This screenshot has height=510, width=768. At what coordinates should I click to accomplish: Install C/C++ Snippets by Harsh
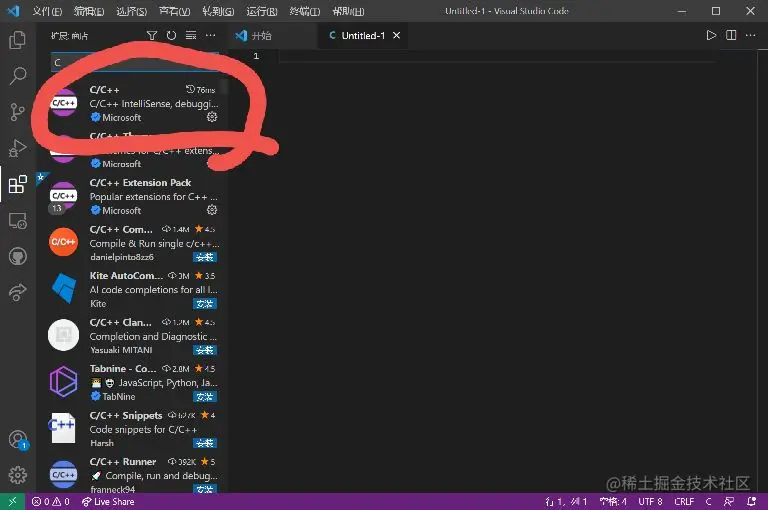coord(205,443)
